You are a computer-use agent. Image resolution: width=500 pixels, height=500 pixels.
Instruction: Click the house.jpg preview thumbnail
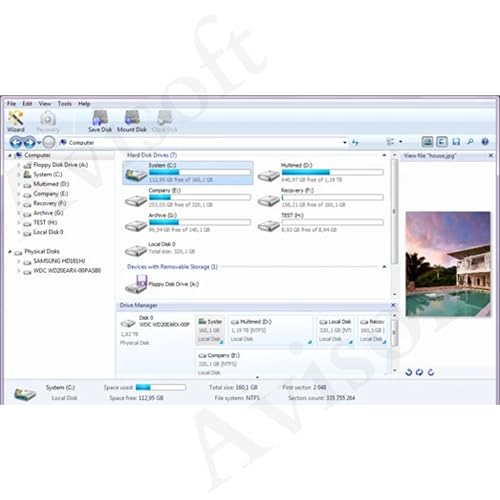[448, 264]
